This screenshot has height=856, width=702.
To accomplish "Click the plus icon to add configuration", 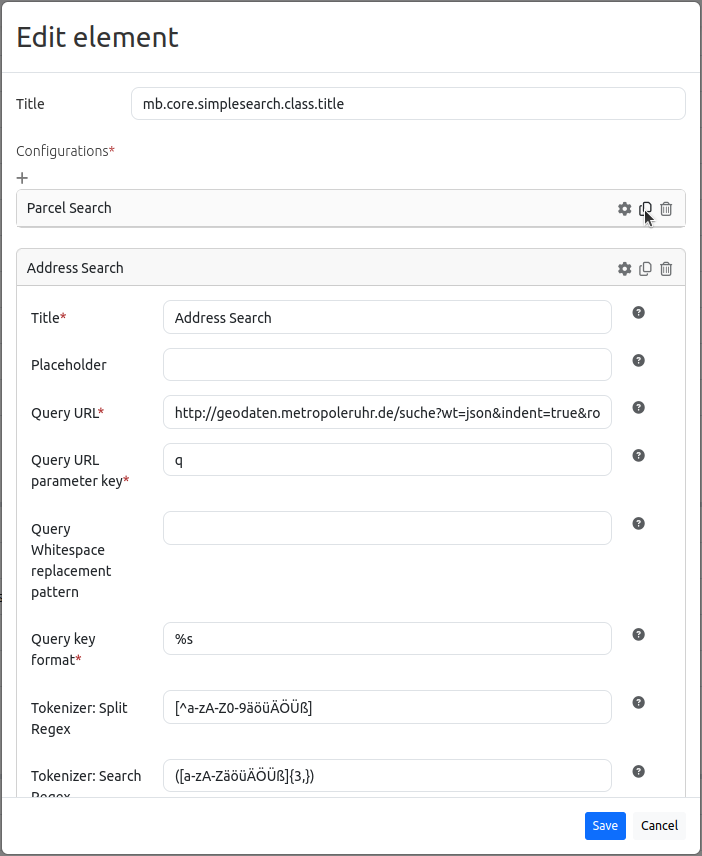I will point(22,178).
